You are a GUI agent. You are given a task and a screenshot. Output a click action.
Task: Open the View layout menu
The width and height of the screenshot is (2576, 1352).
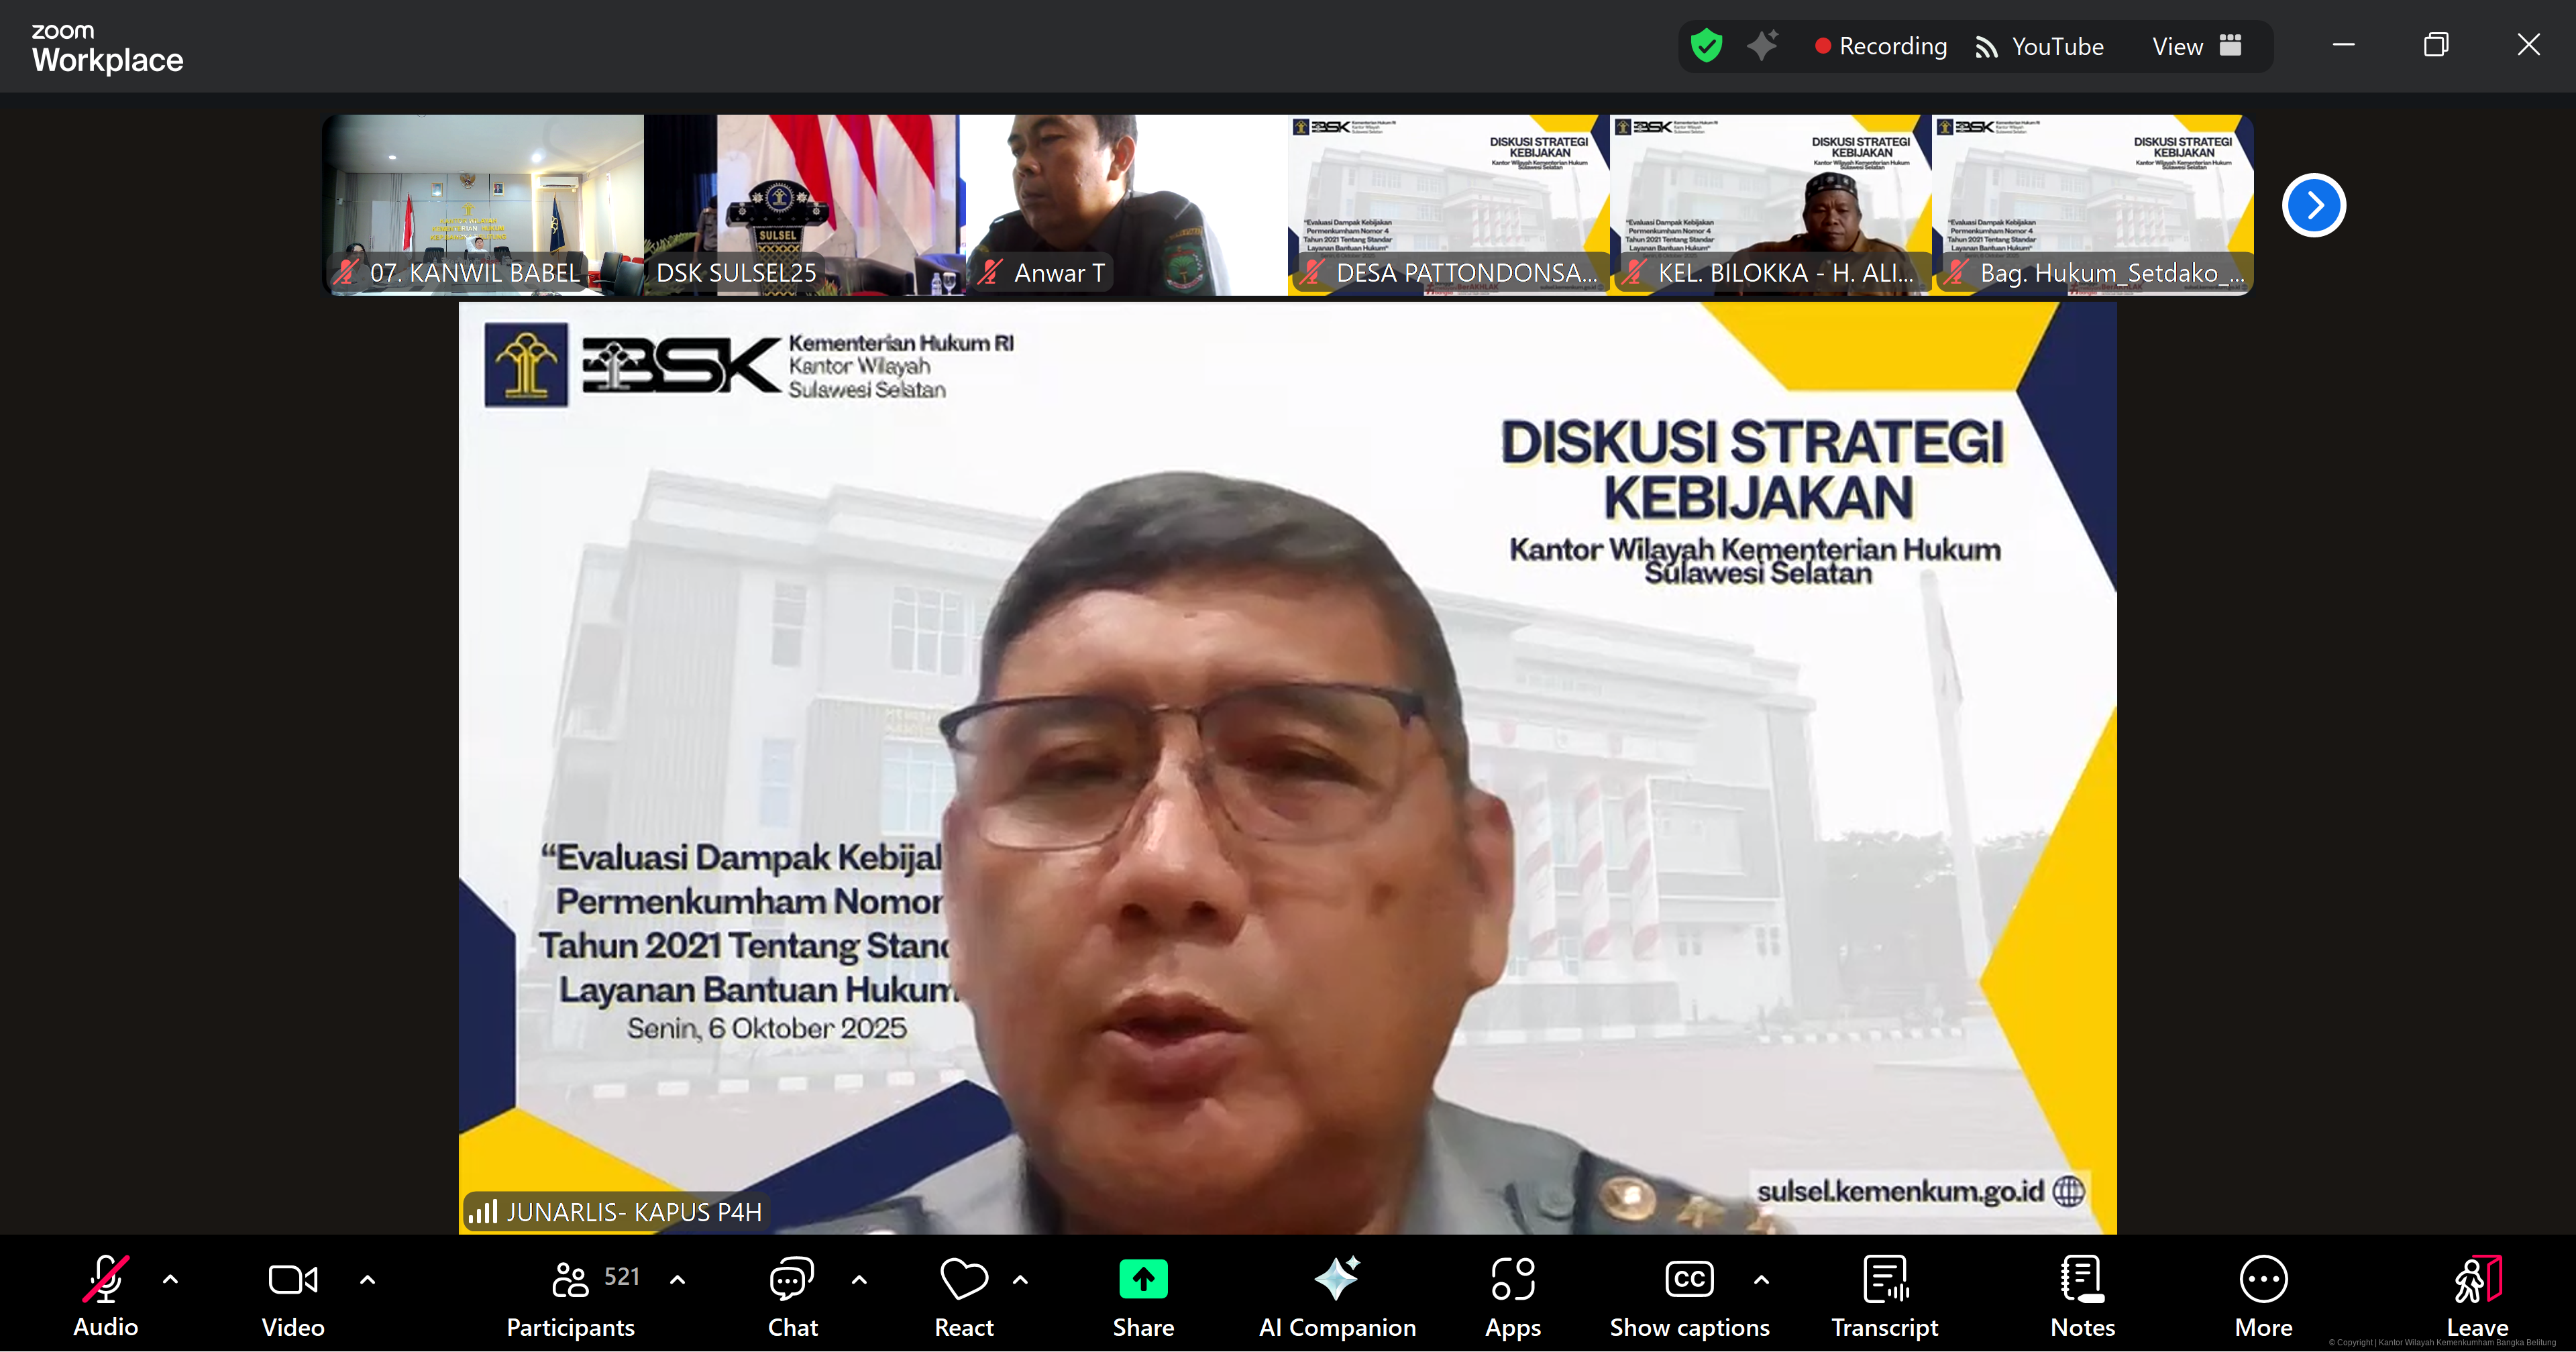coord(2196,46)
